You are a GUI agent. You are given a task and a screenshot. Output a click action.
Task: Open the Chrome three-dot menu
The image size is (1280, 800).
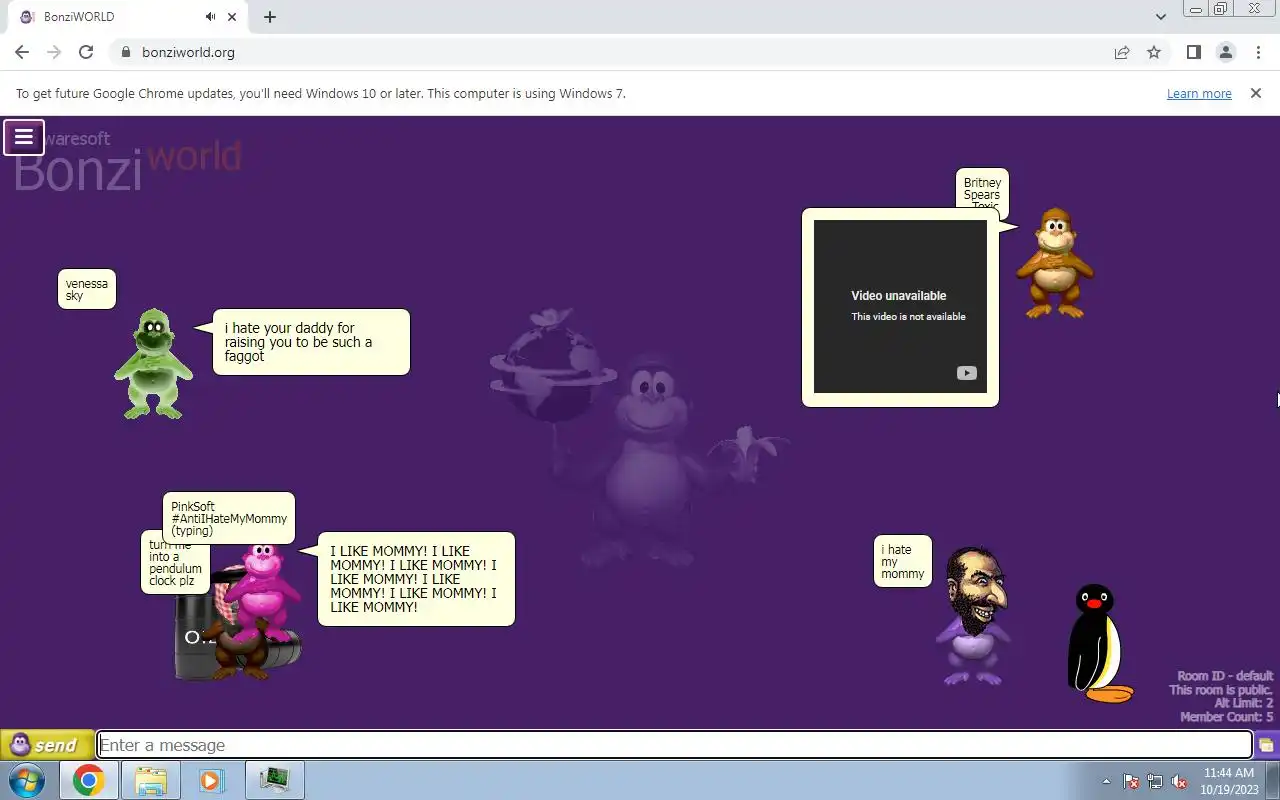coord(1258,52)
